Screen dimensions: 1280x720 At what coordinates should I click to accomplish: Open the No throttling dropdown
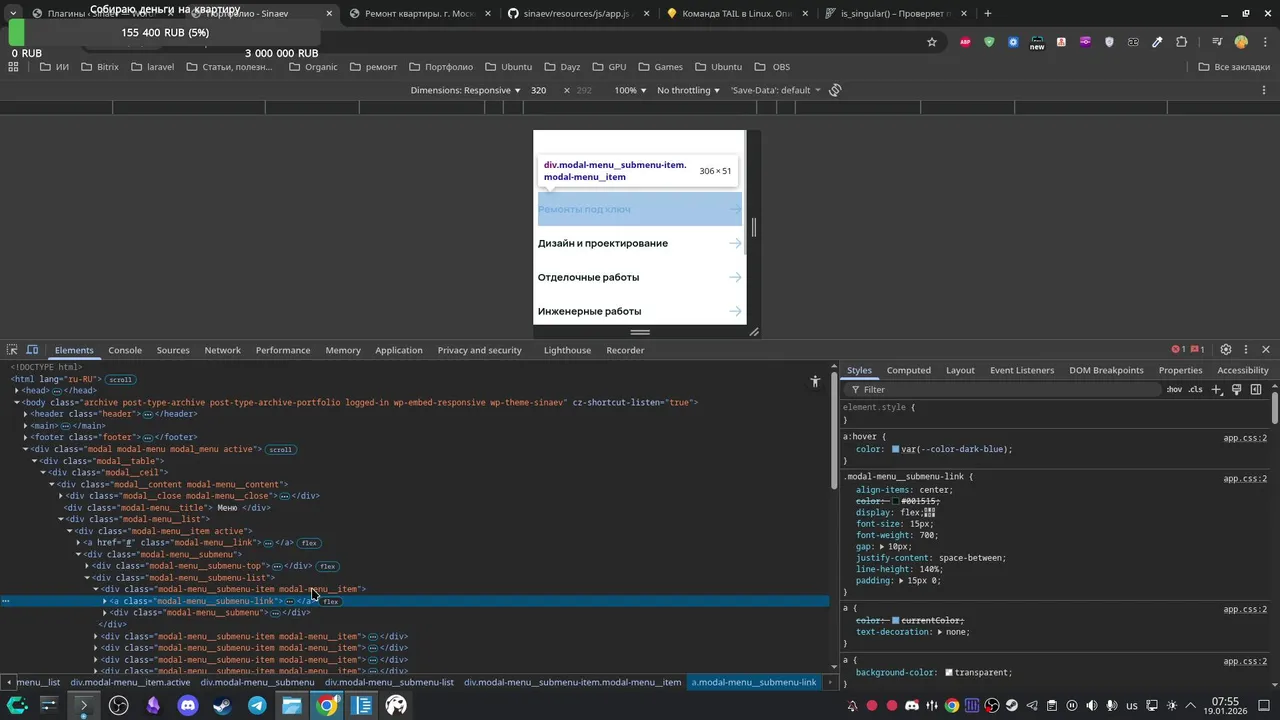tap(688, 90)
